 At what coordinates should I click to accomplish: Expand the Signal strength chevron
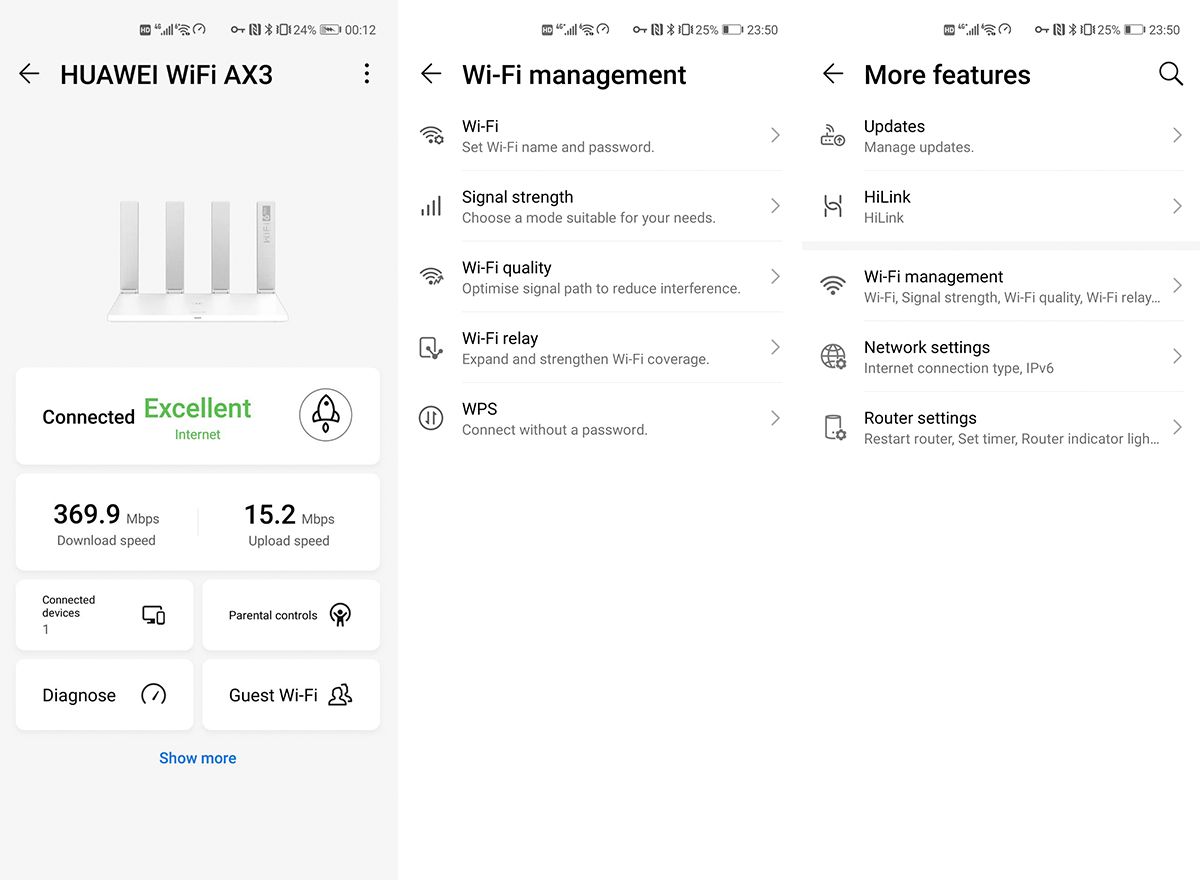click(x=775, y=206)
